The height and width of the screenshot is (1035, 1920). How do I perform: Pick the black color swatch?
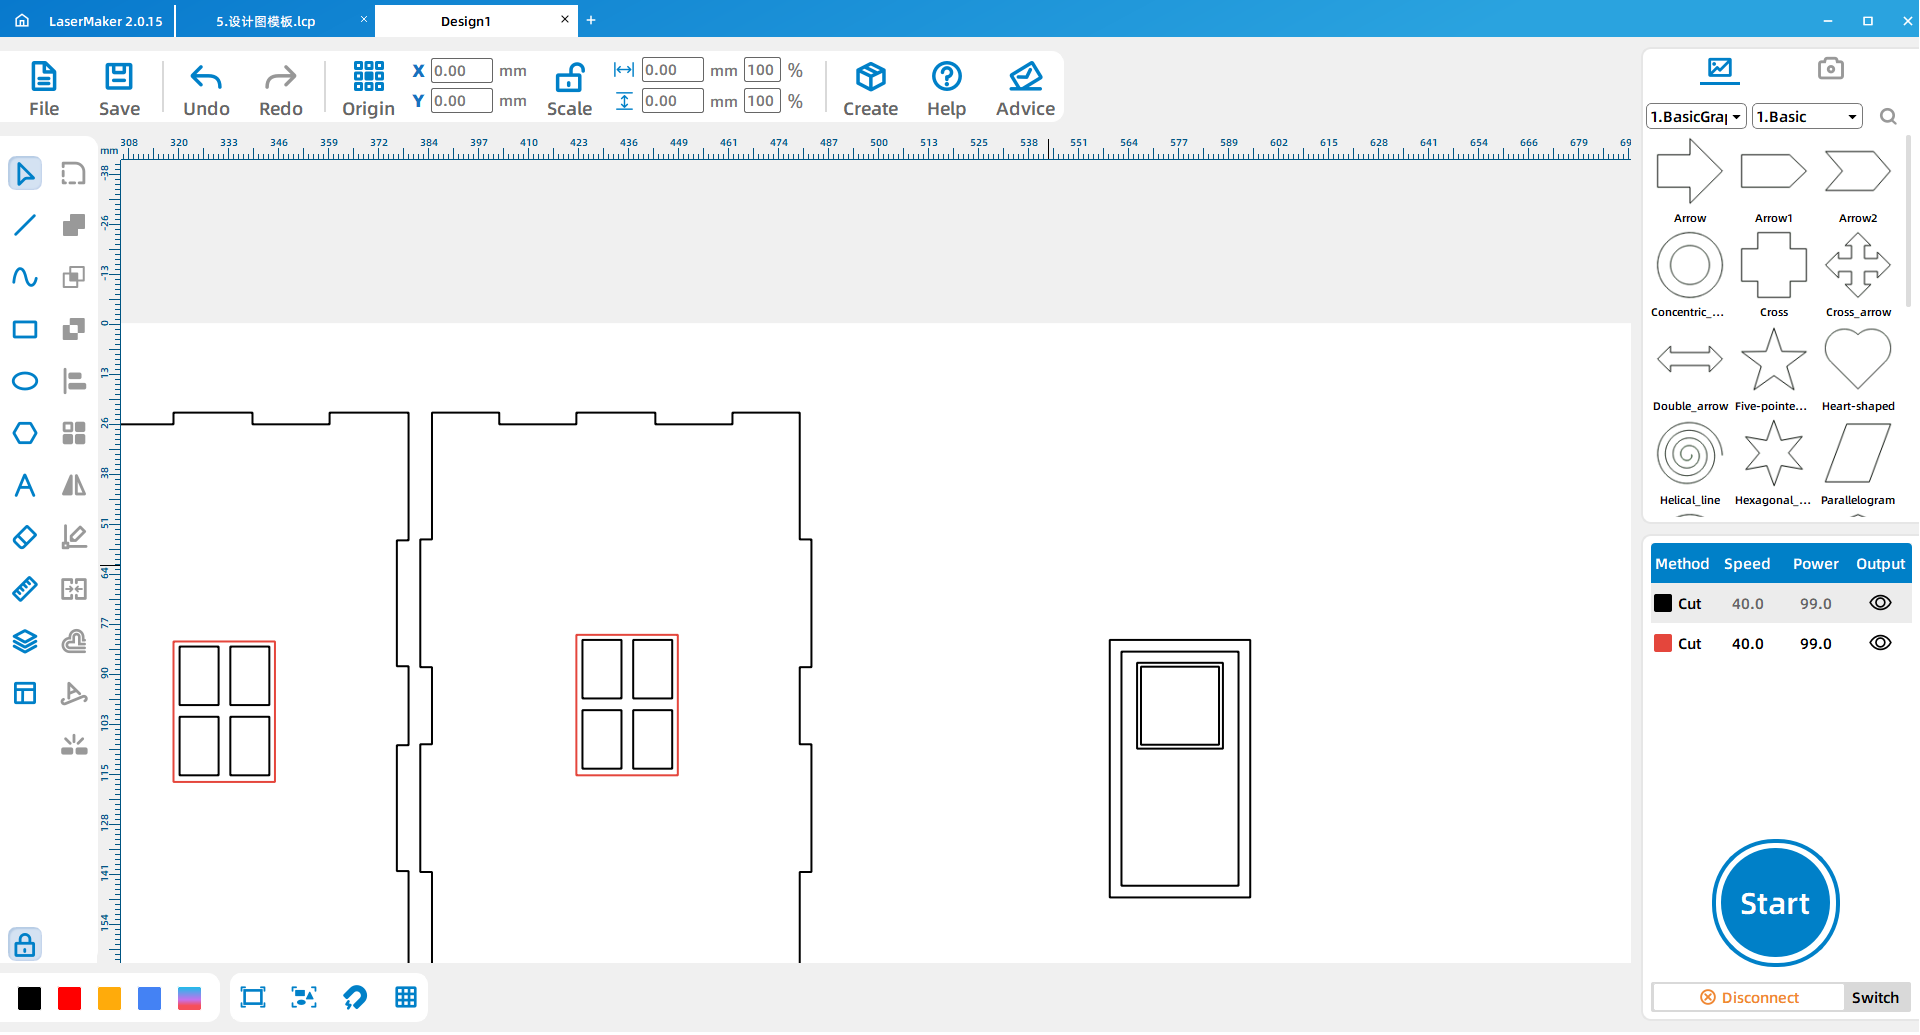coord(30,998)
